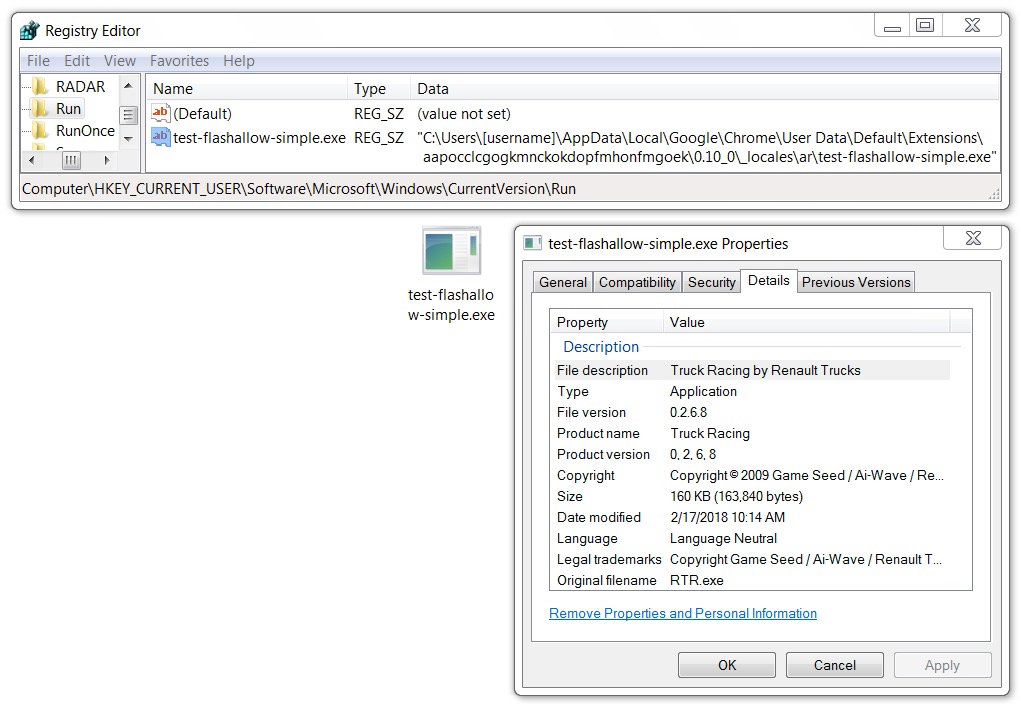Close the Properties dialog
Viewport: 1021px width, 706px height.
(973, 238)
